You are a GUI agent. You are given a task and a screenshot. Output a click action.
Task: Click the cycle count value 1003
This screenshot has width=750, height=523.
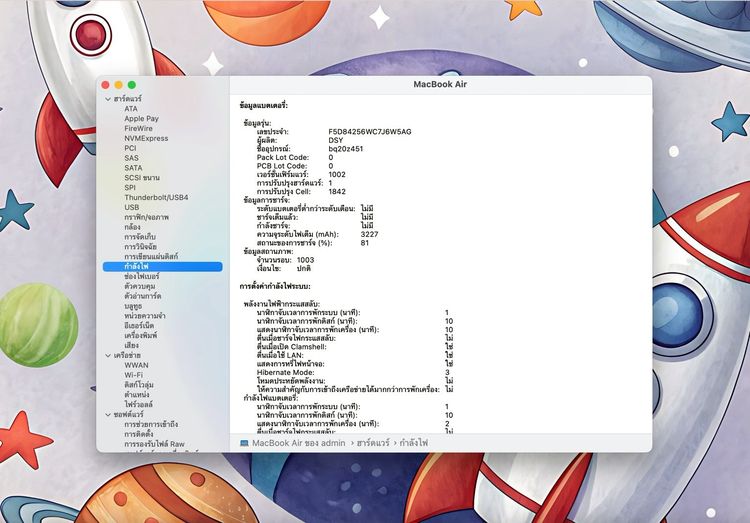tap(306, 260)
